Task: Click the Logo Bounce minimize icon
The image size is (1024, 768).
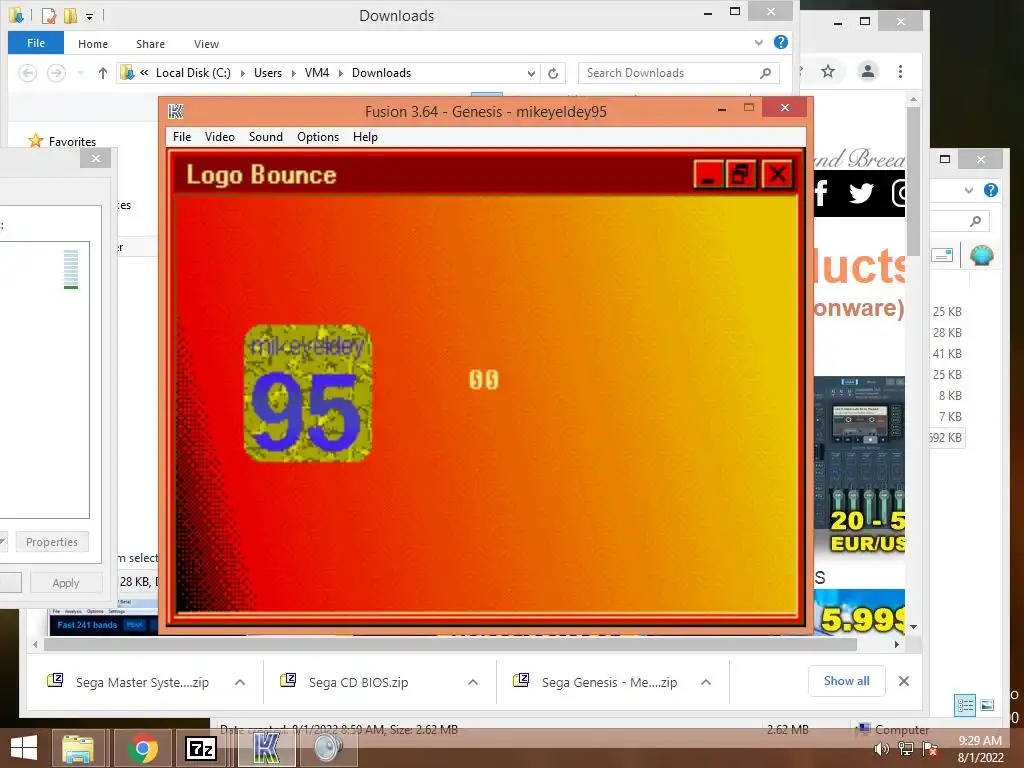Action: coord(708,174)
